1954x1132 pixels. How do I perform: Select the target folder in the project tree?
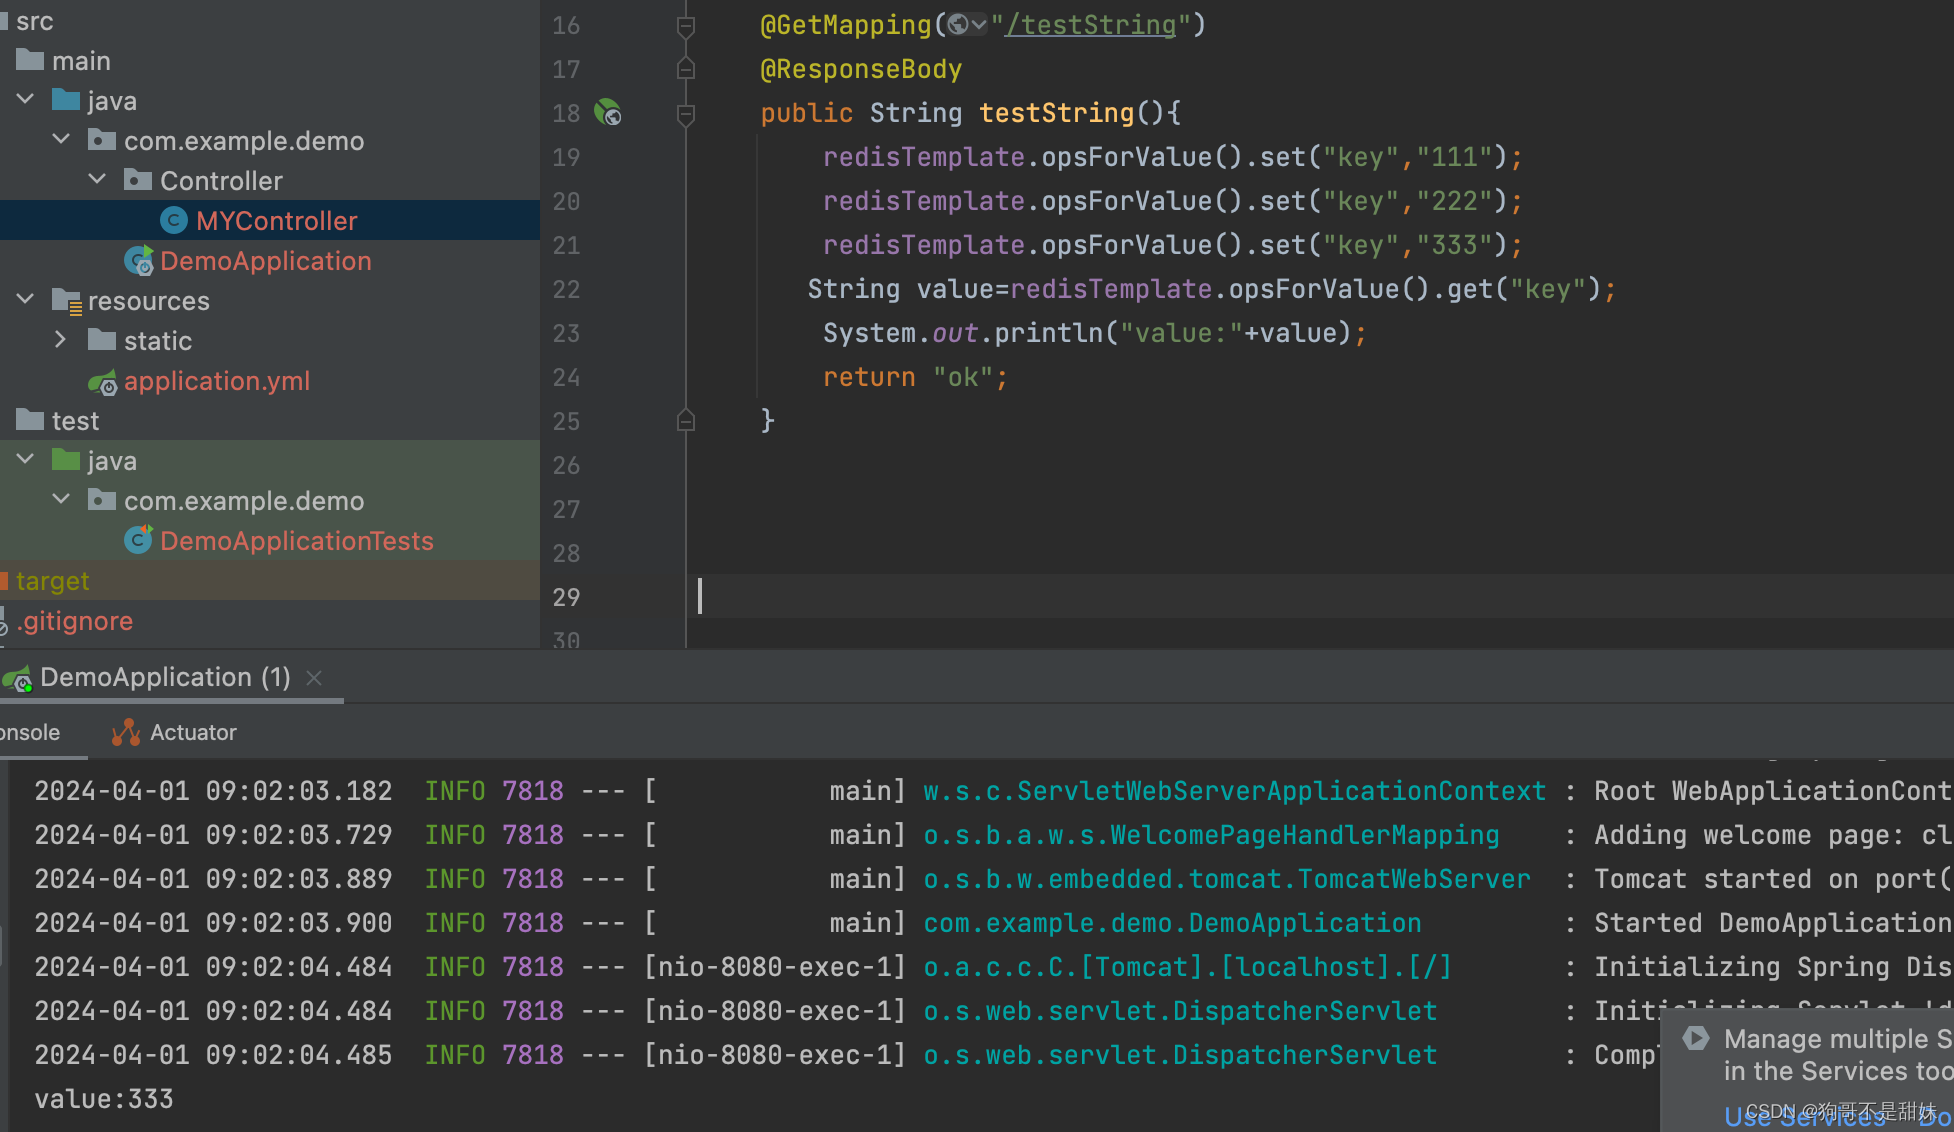[x=52, y=580]
